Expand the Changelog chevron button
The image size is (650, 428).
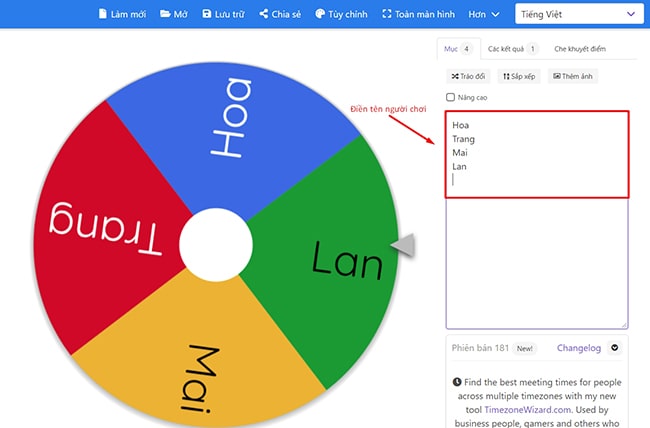(x=615, y=348)
